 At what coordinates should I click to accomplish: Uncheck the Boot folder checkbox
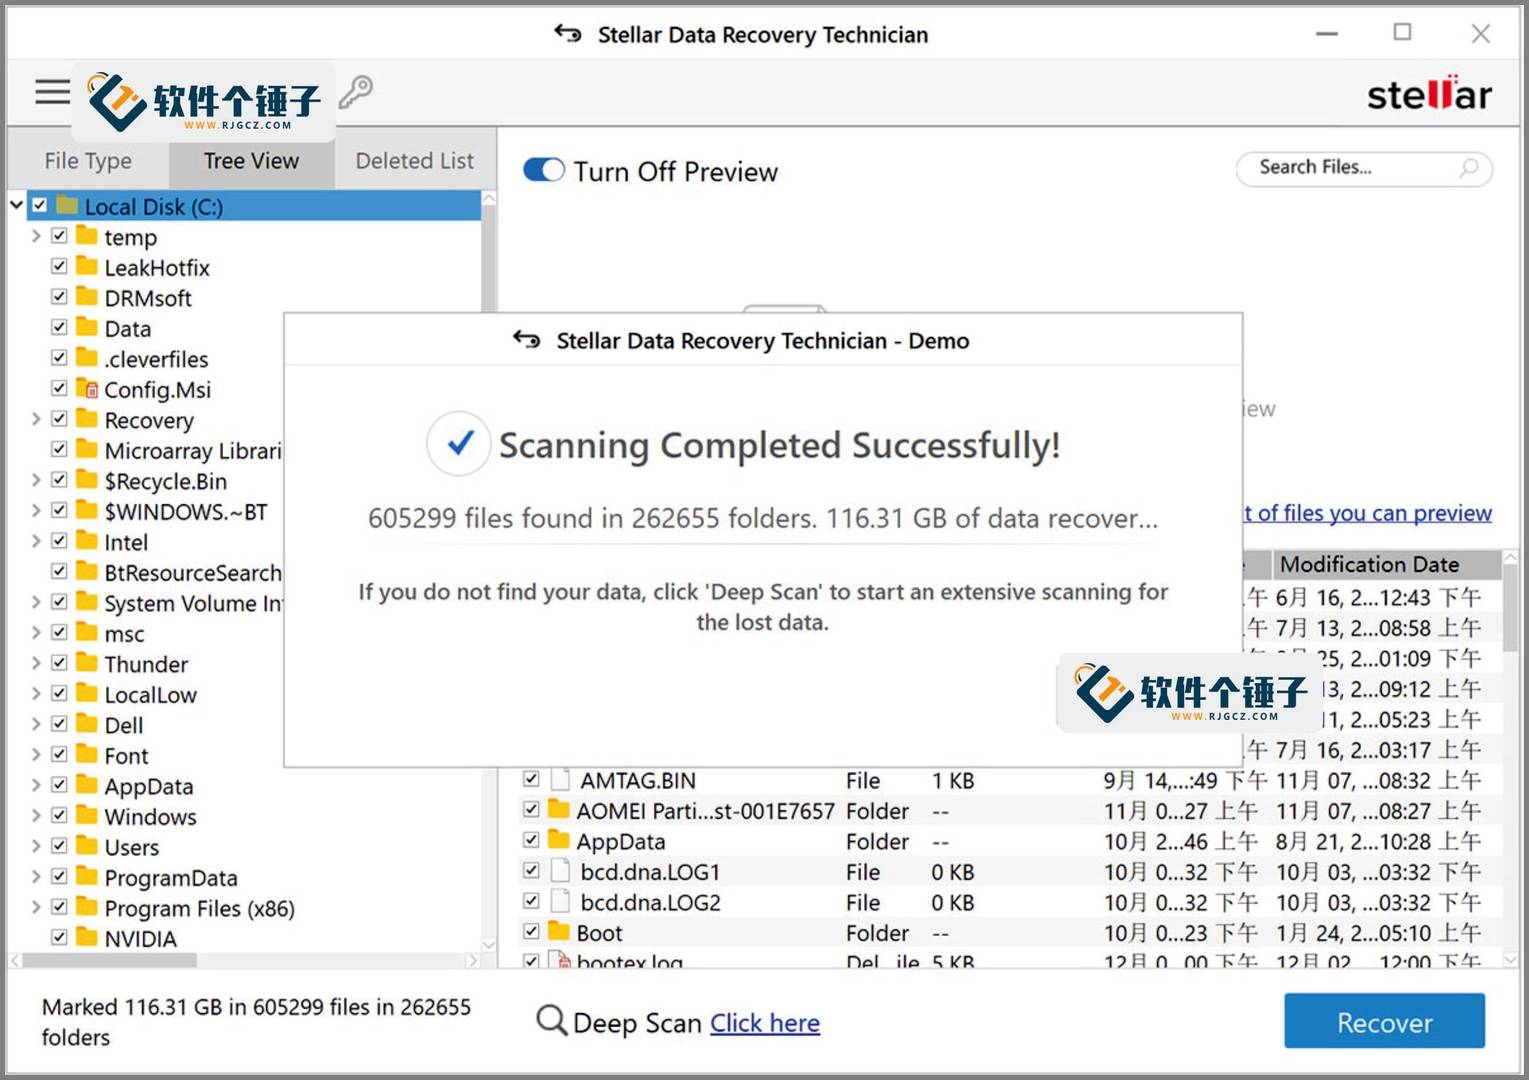[531, 931]
